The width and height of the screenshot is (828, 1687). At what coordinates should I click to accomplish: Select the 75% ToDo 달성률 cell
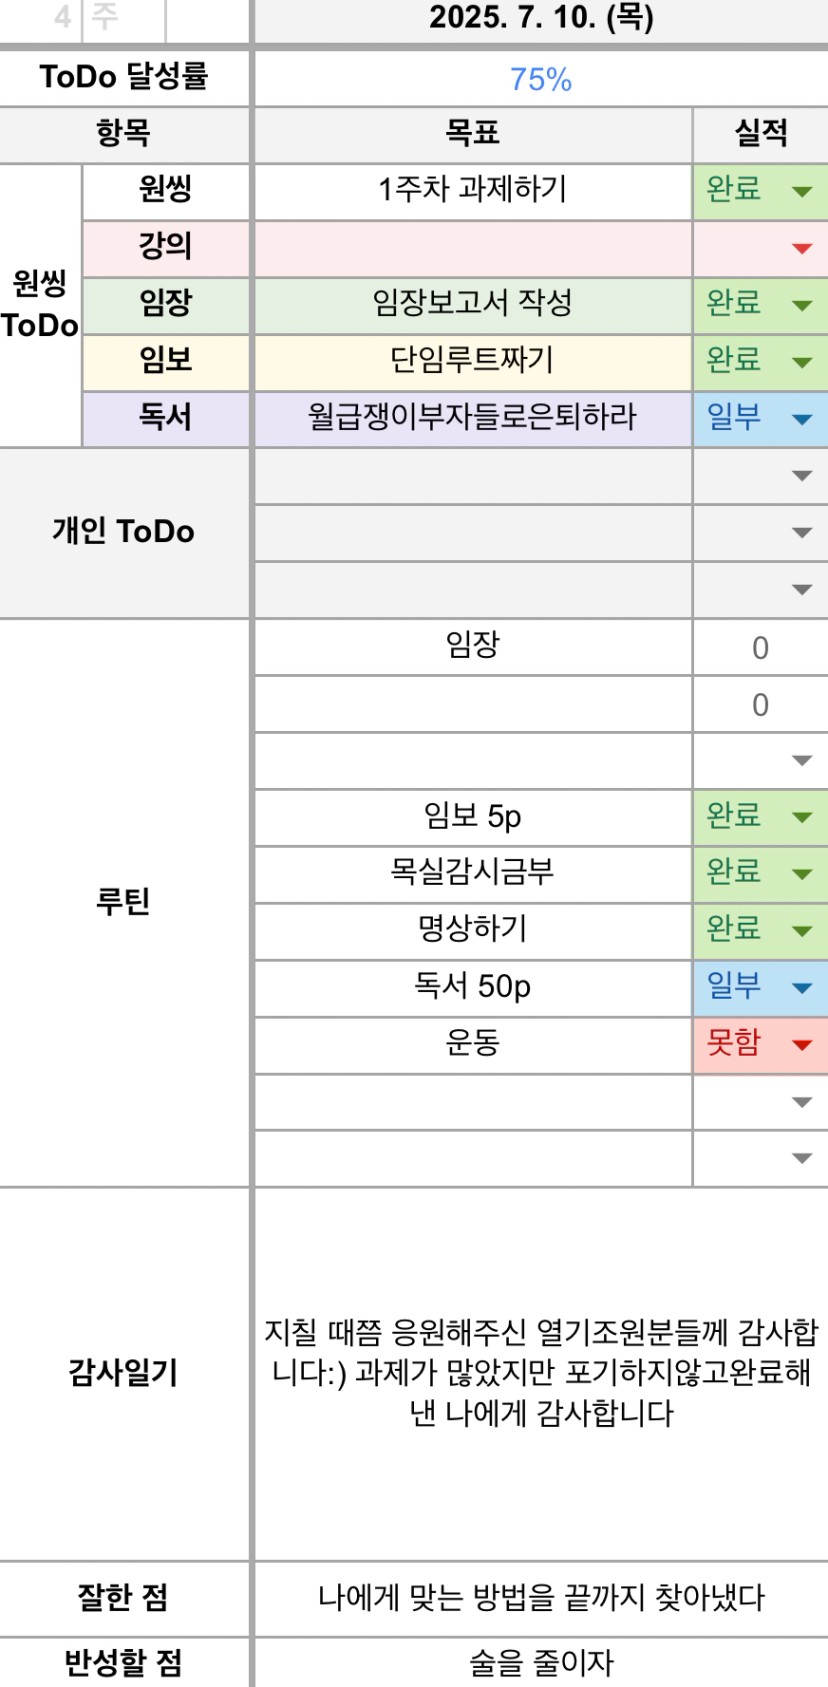pyautogui.click(x=541, y=78)
